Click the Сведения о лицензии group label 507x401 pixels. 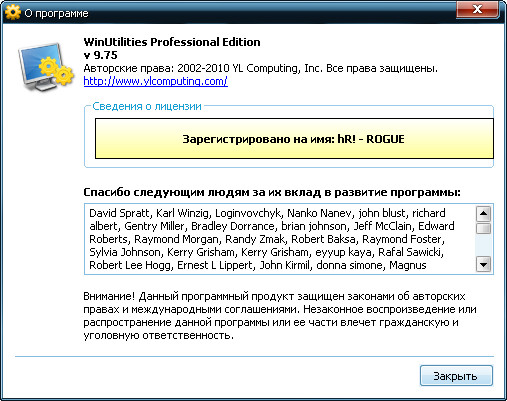point(147,106)
